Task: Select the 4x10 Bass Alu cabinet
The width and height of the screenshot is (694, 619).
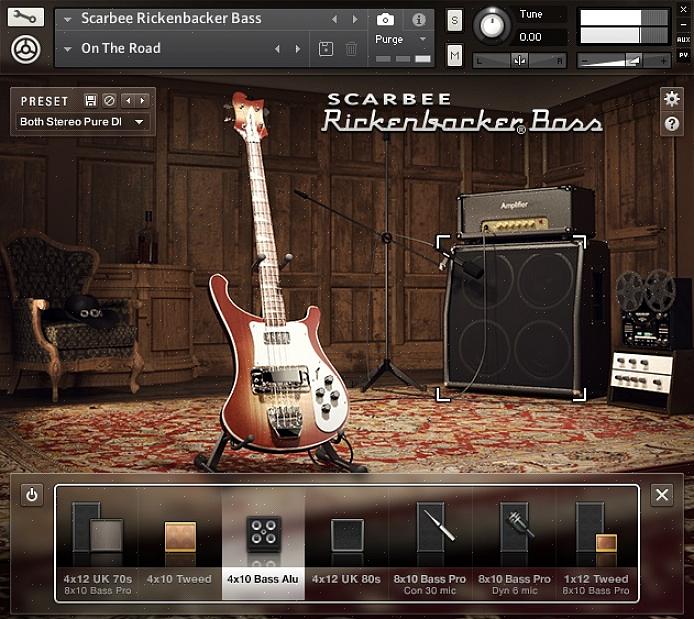Action: coord(263,543)
